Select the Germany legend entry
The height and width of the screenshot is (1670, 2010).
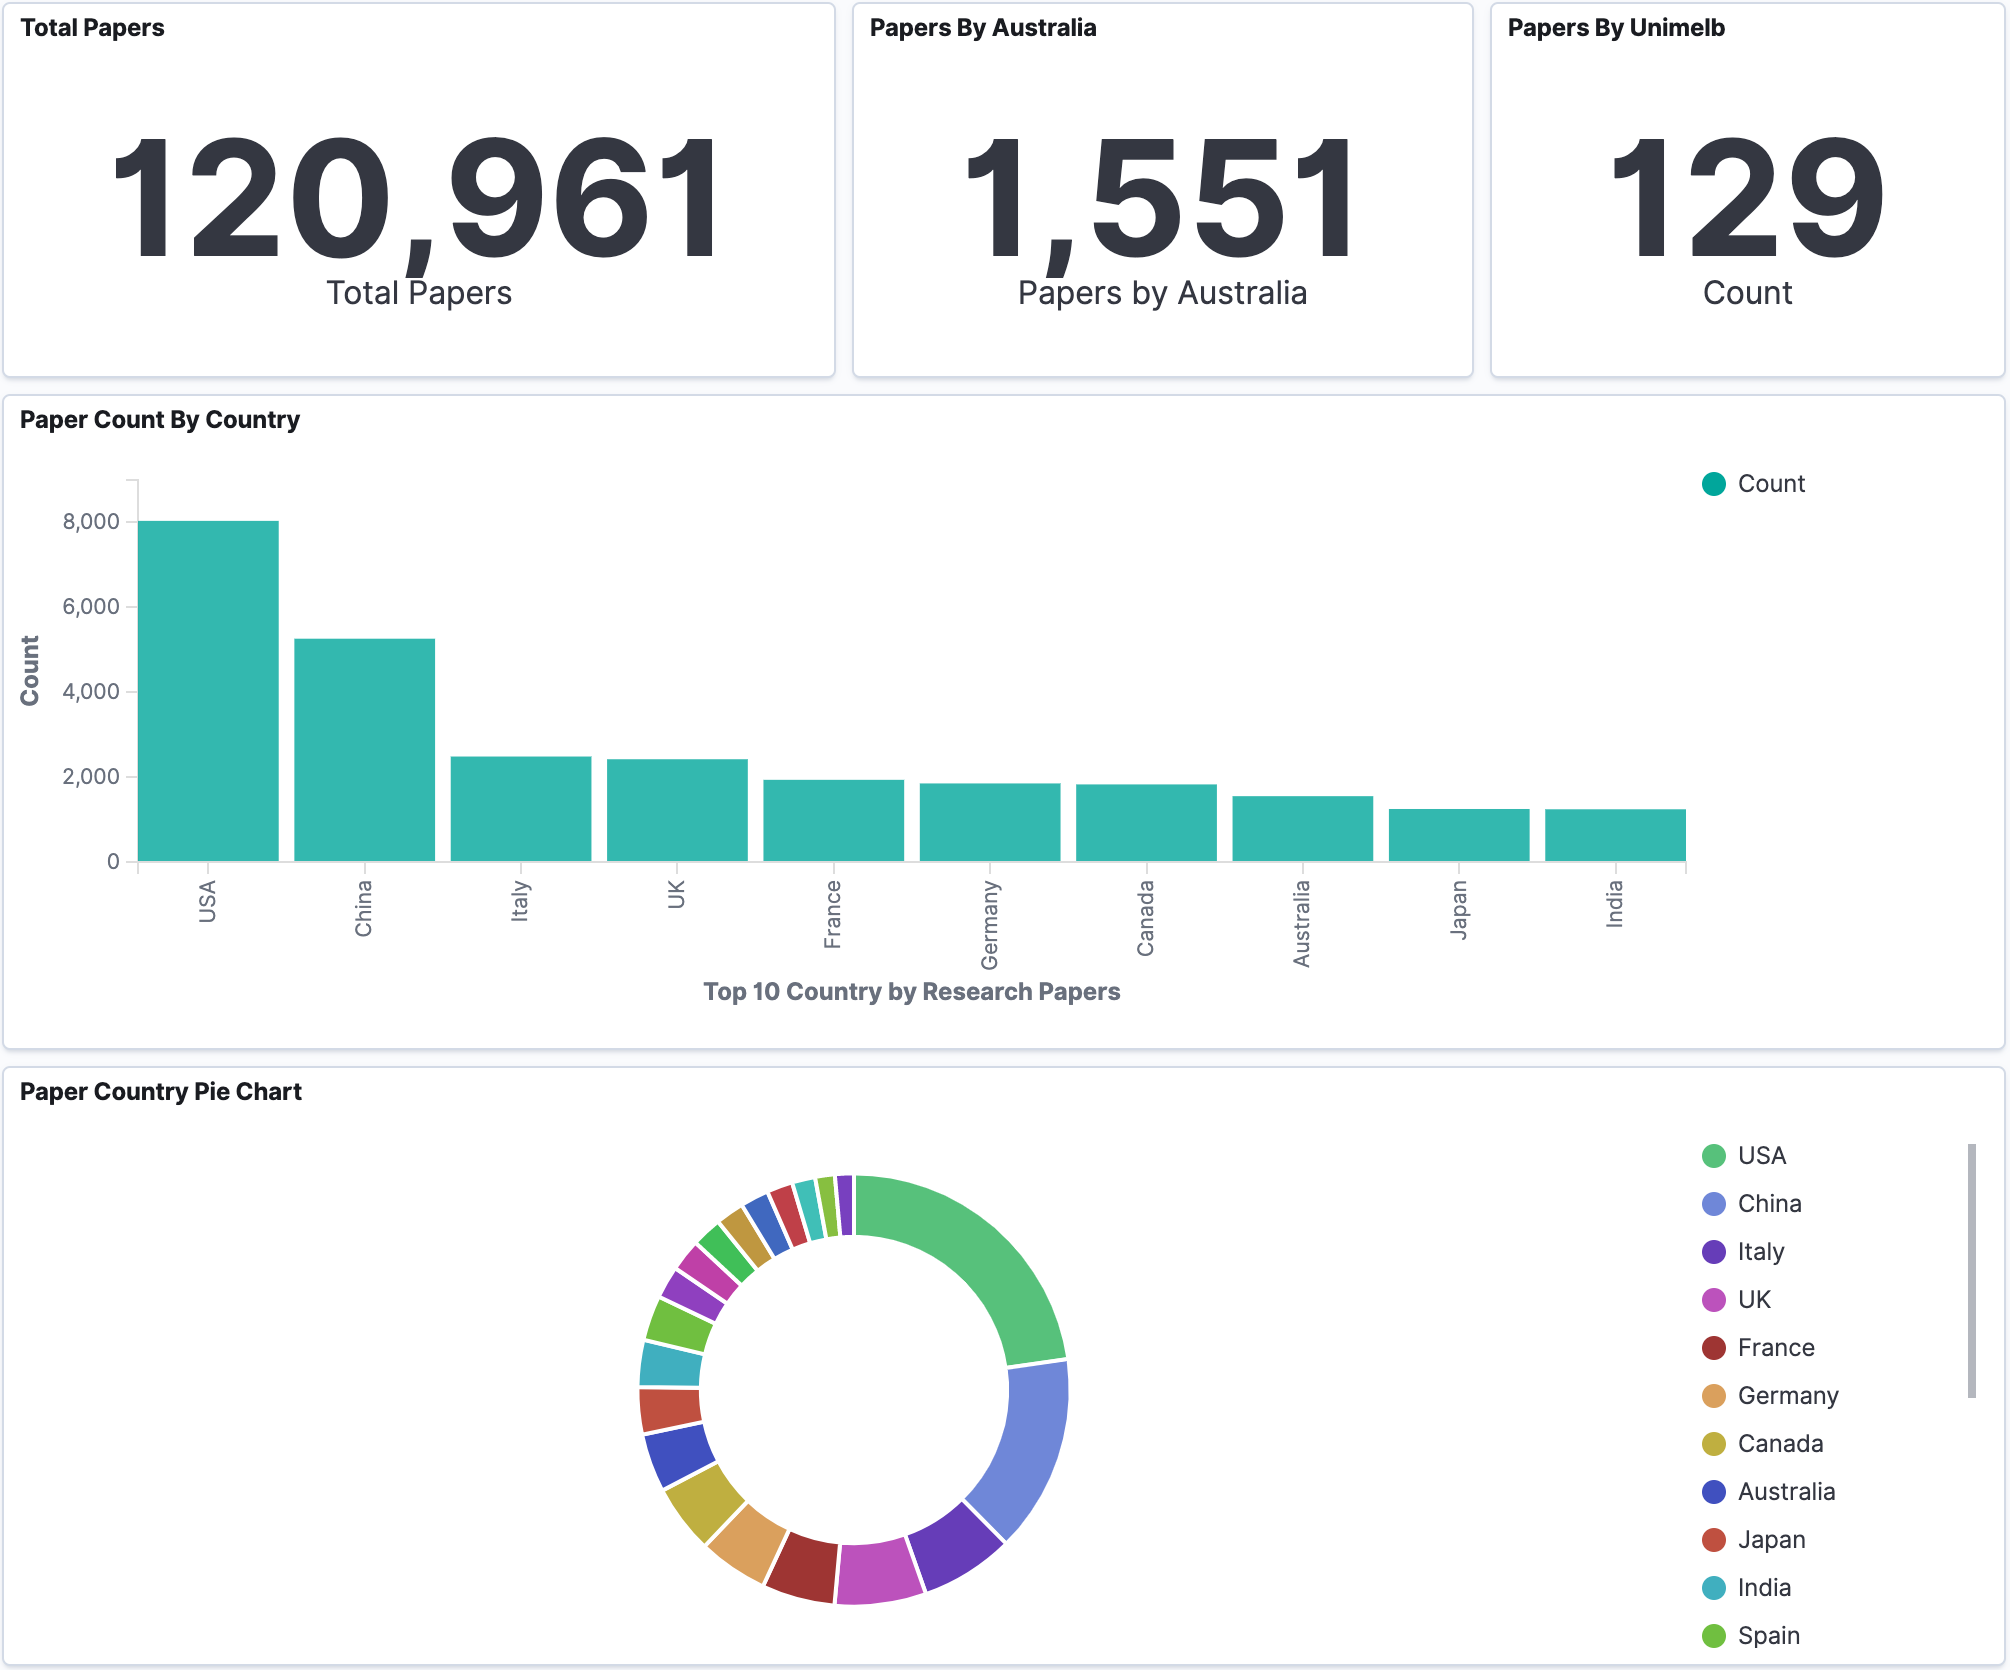[x=1770, y=1396]
